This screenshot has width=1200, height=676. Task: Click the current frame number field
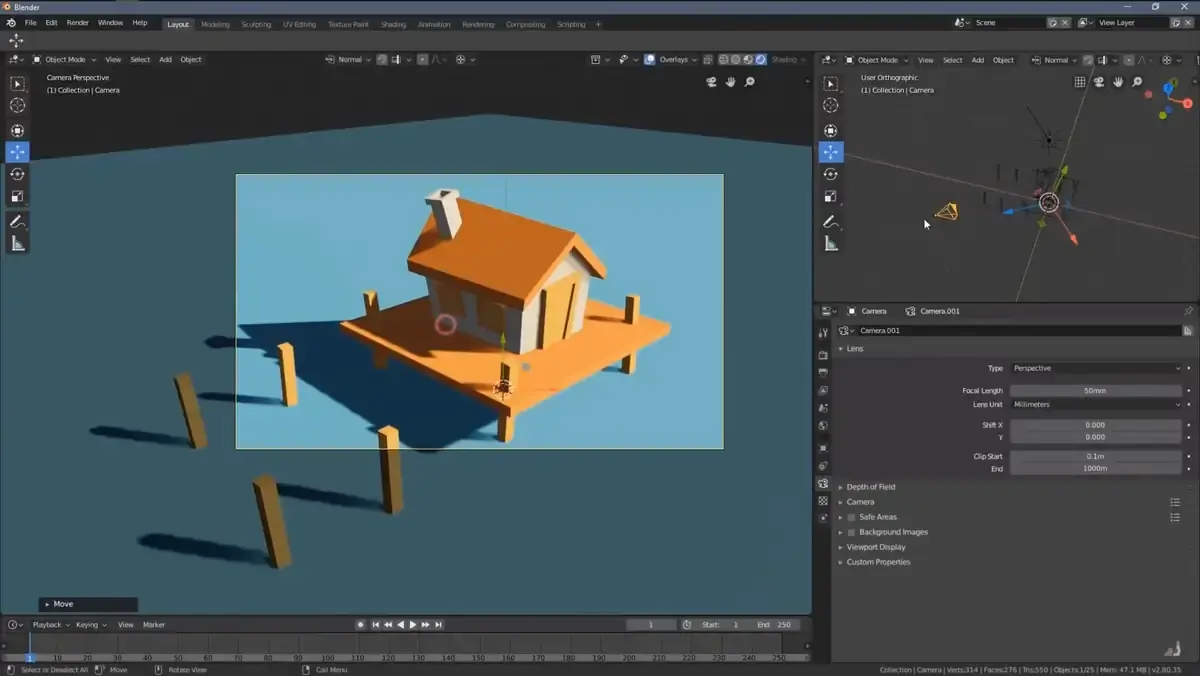651,625
